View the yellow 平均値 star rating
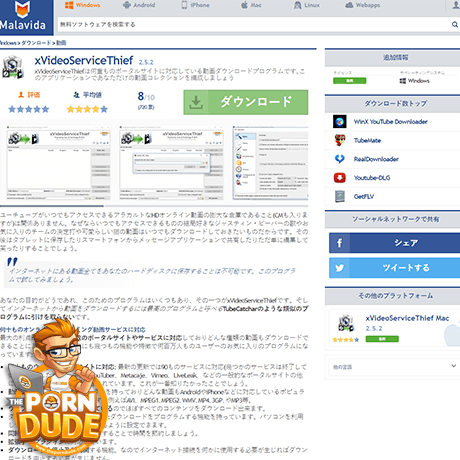The height and width of the screenshot is (460, 460). [87, 109]
